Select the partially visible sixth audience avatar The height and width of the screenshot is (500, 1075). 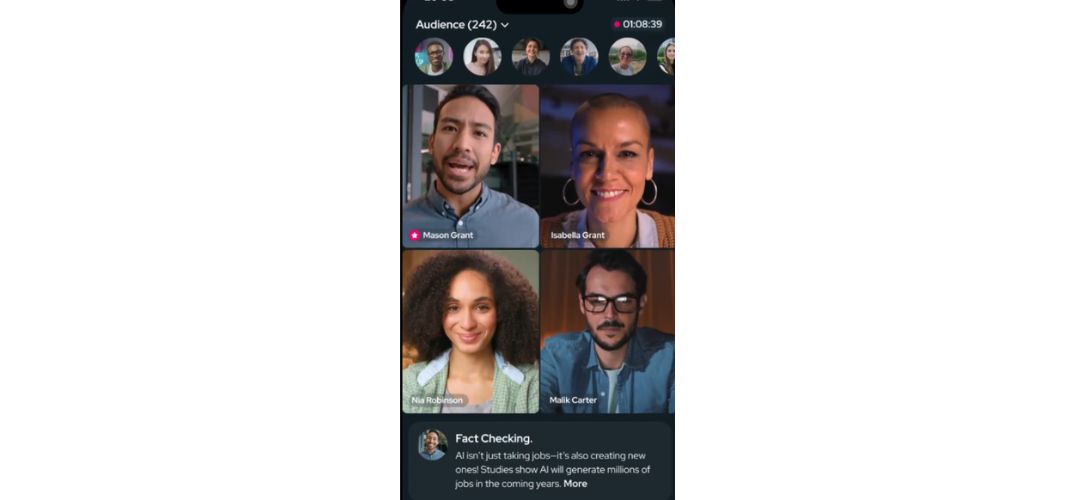(x=666, y=56)
